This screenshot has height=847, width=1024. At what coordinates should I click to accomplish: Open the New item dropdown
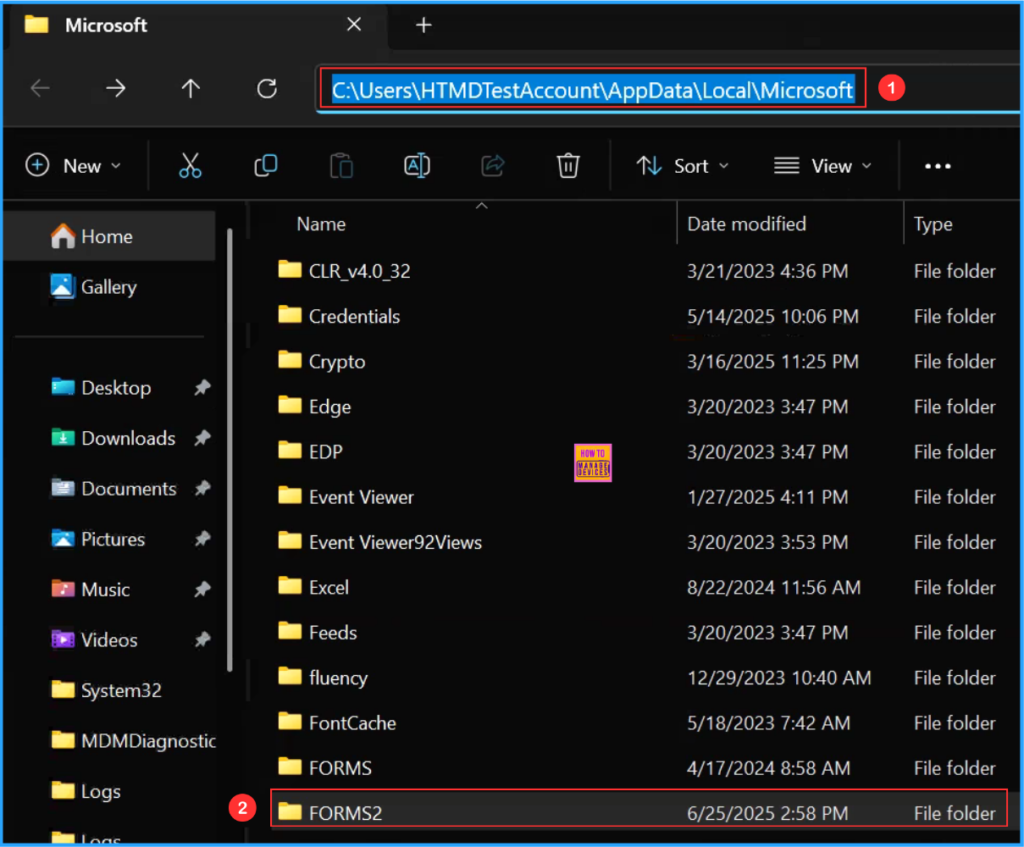(x=73, y=166)
